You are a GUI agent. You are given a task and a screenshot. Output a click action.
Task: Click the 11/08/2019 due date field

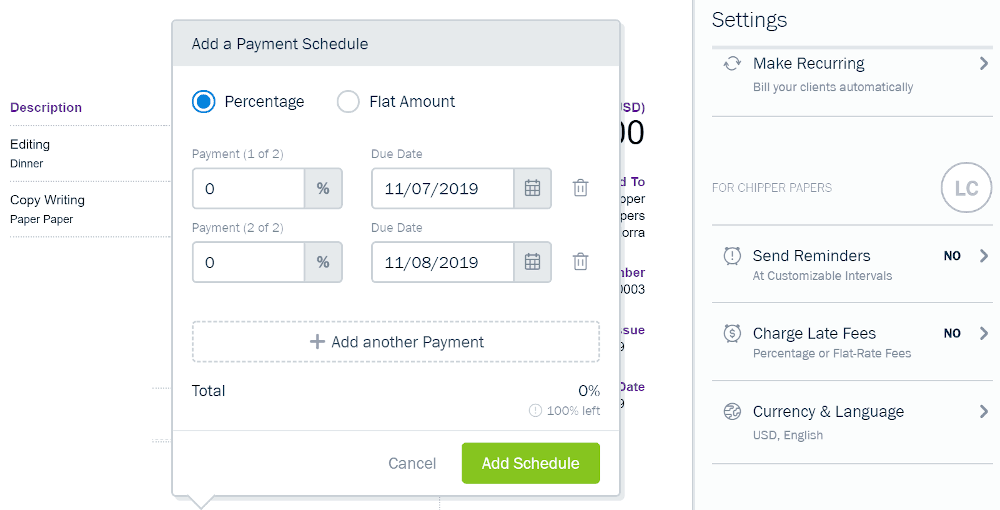(443, 262)
